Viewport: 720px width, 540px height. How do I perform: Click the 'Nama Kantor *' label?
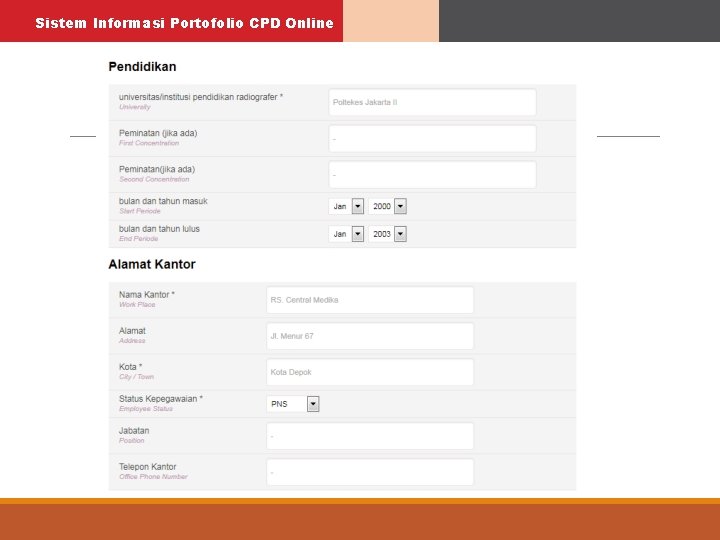point(146,294)
